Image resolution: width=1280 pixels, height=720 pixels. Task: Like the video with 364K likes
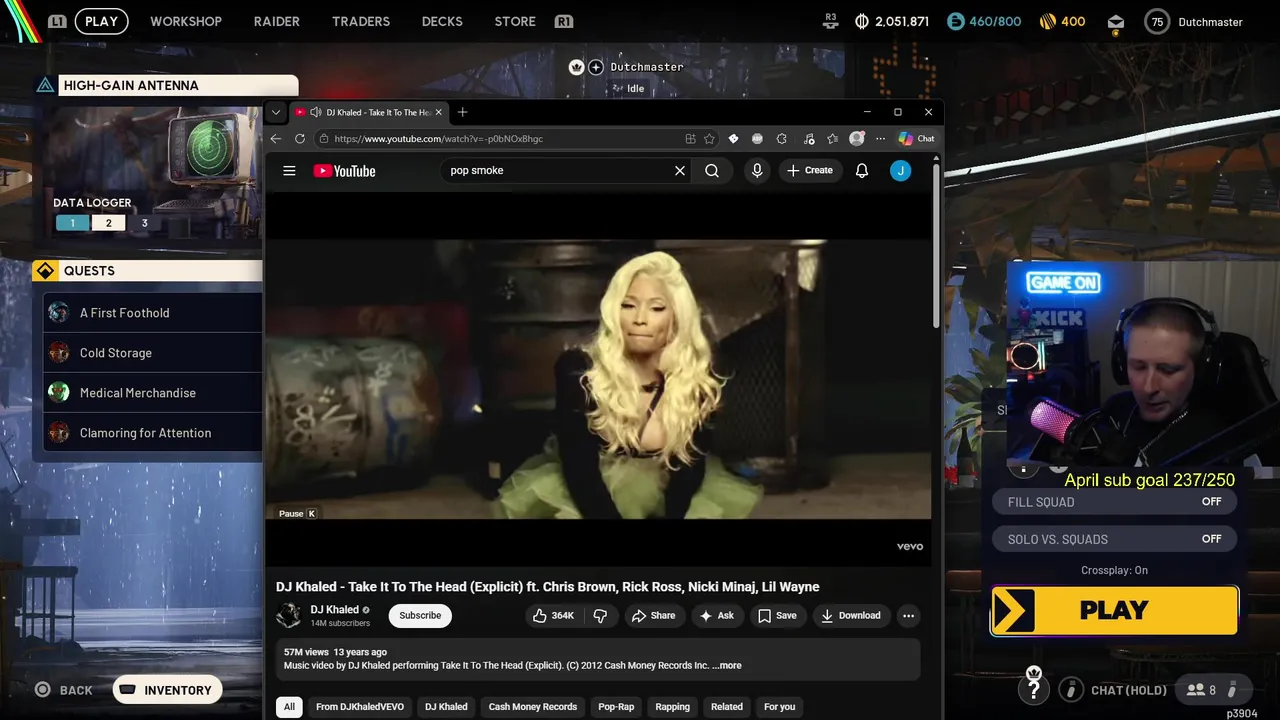click(554, 616)
